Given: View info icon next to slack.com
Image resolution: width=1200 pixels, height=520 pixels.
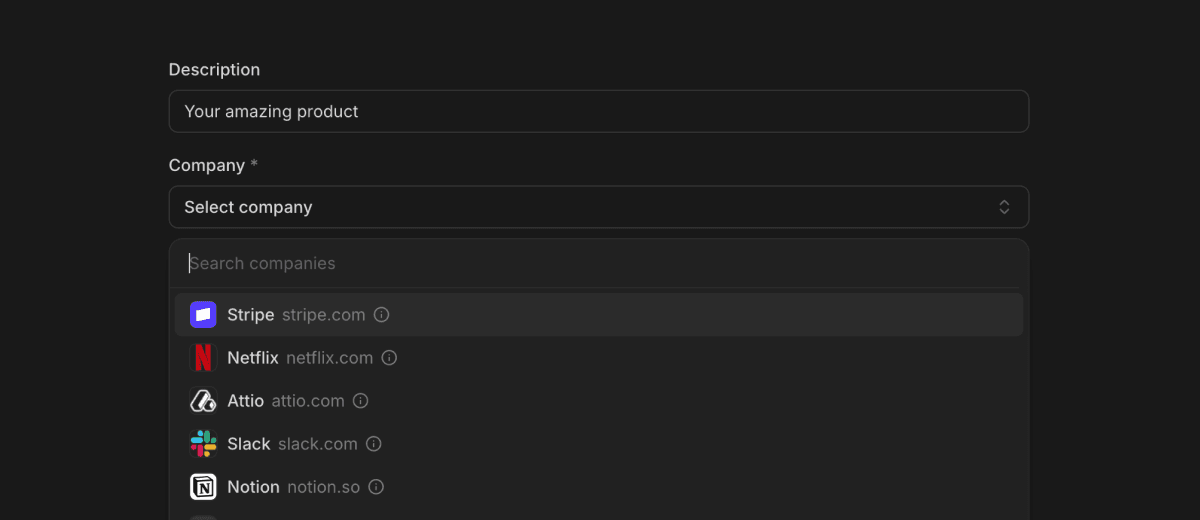Looking at the screenshot, I should pyautogui.click(x=374, y=444).
